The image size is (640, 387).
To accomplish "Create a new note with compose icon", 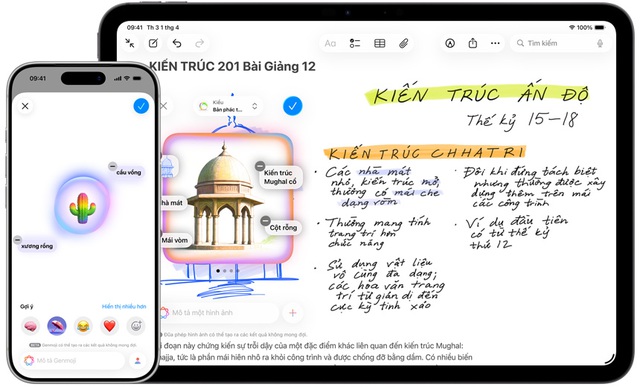I will point(153,43).
